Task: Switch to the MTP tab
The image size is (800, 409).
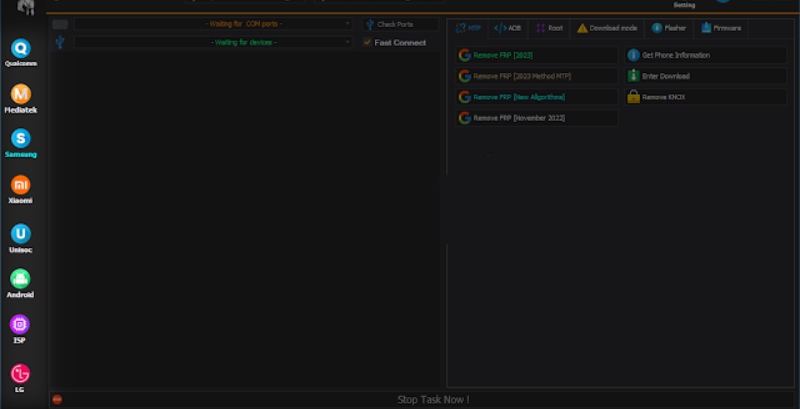Action: point(468,28)
